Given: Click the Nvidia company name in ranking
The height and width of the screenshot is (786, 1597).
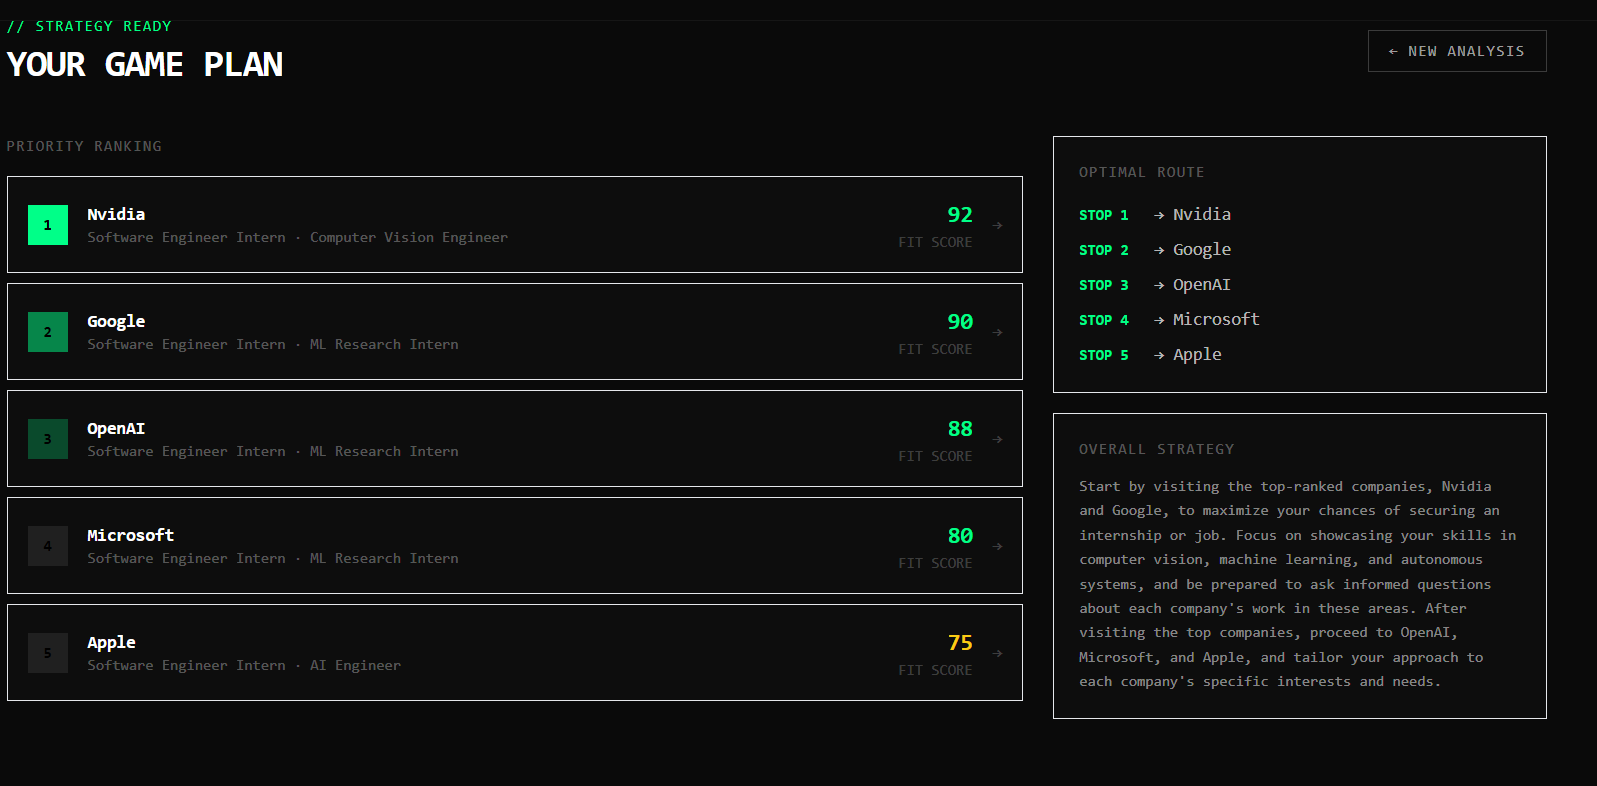Looking at the screenshot, I should [x=116, y=214].
